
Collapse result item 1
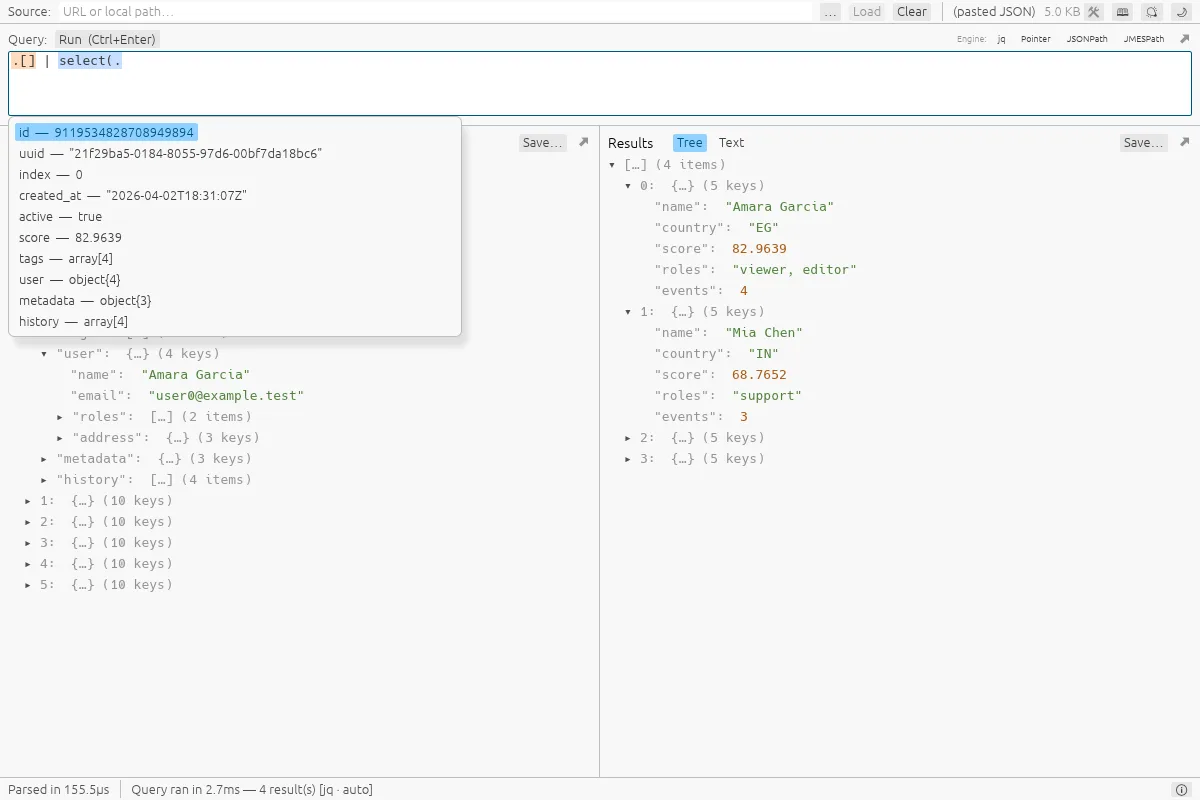[628, 312]
